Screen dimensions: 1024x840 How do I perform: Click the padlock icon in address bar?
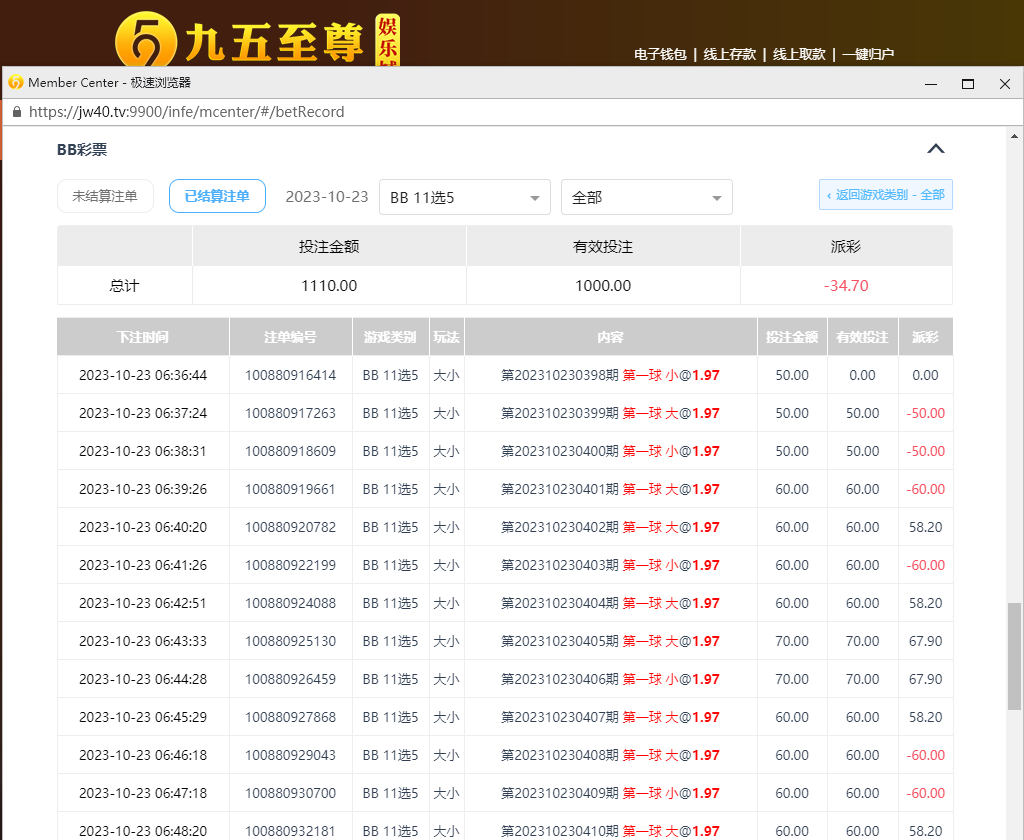(16, 112)
